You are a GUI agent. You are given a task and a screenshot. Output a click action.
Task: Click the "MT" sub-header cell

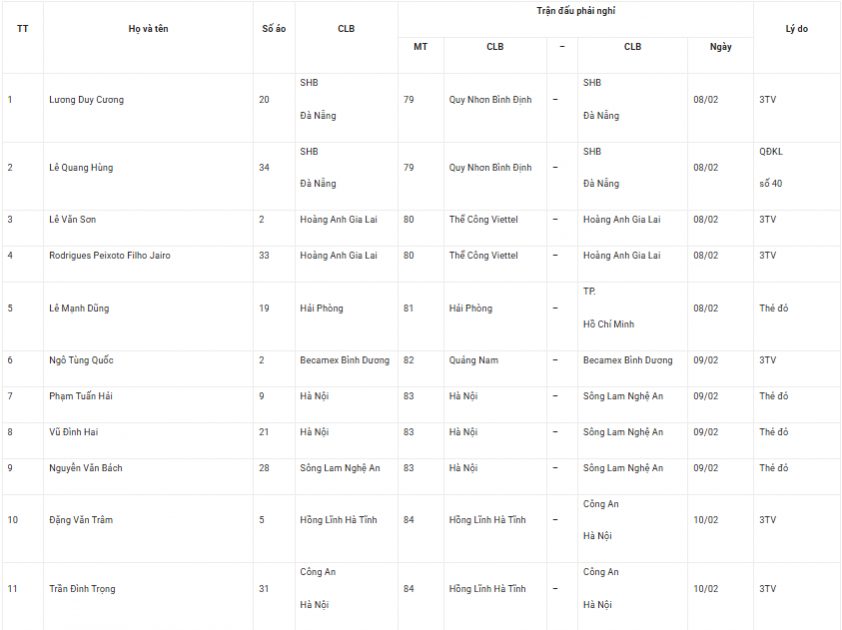click(x=420, y=47)
